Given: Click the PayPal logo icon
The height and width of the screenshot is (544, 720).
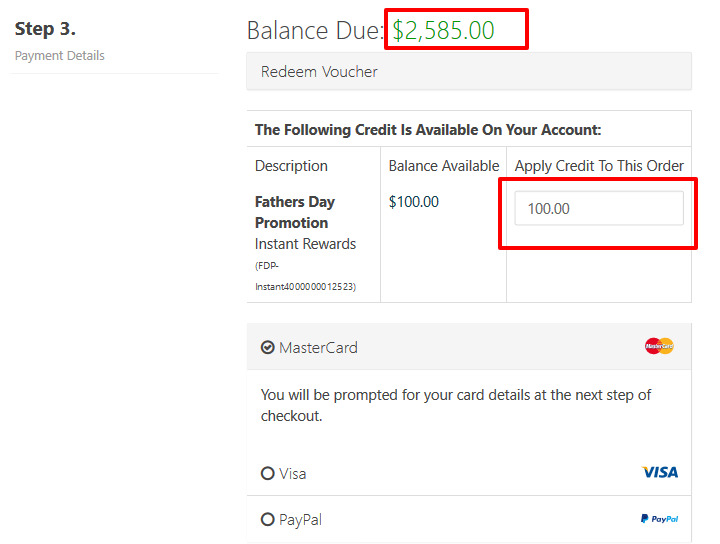Looking at the screenshot, I should tap(659, 519).
